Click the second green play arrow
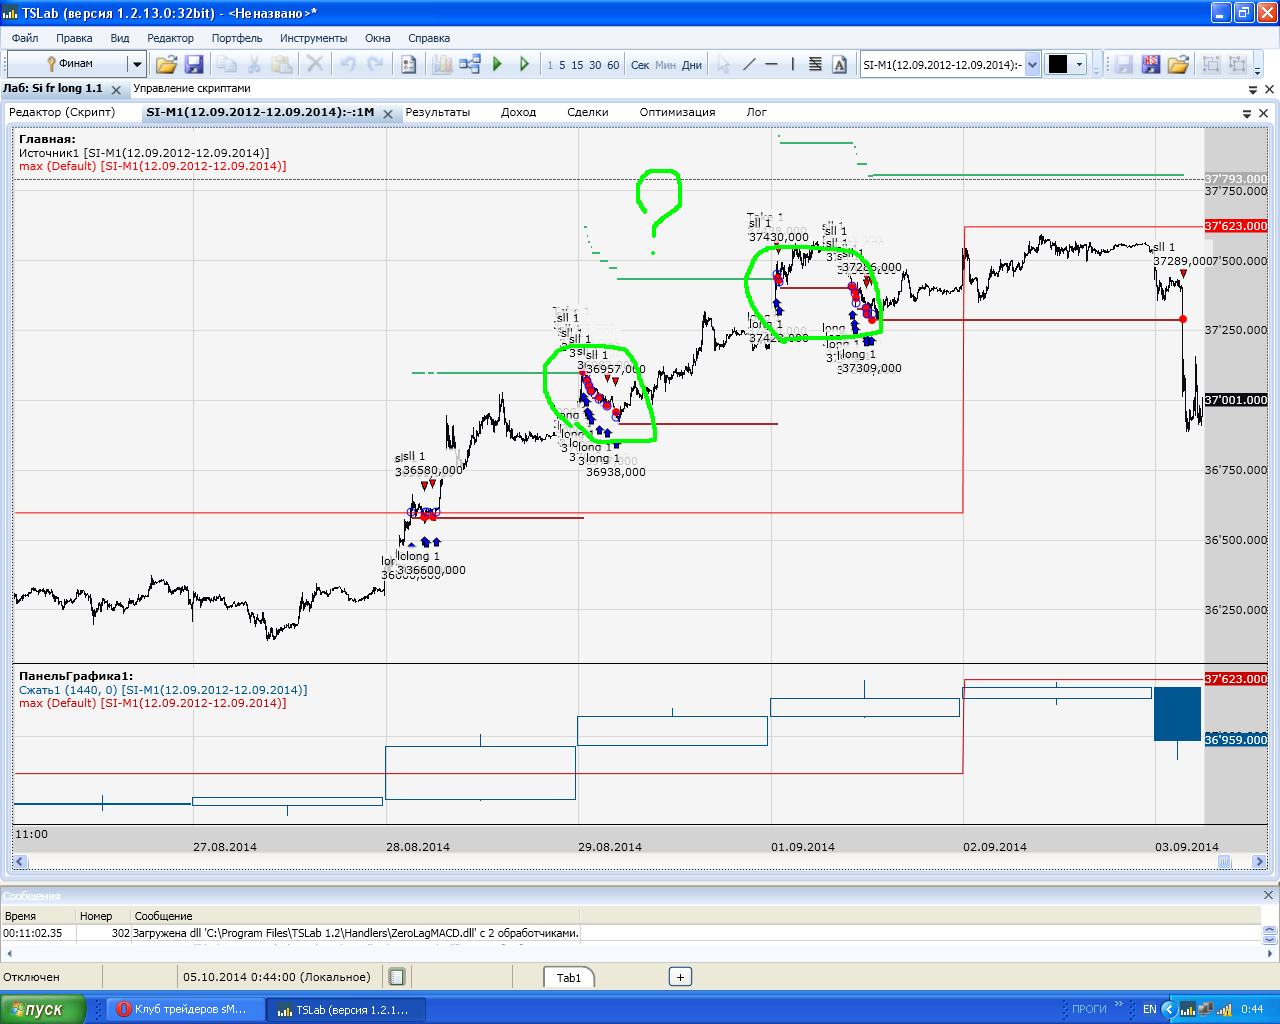 pos(524,64)
